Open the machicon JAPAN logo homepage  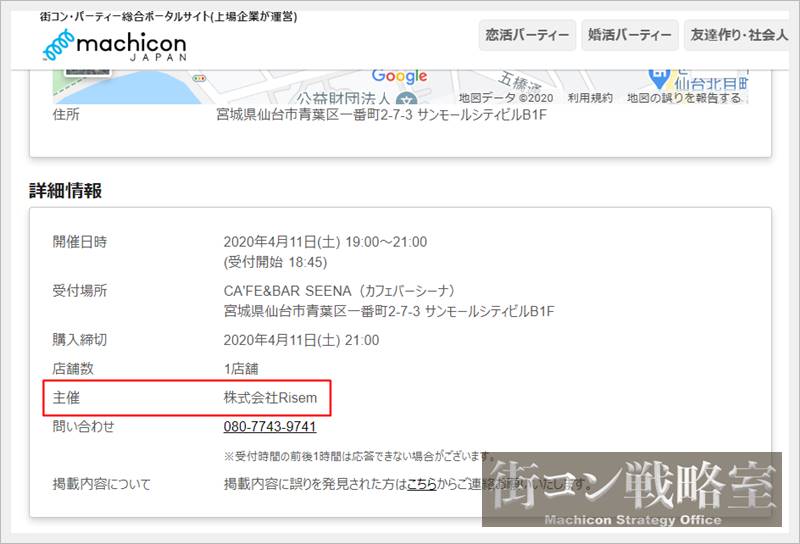click(115, 46)
